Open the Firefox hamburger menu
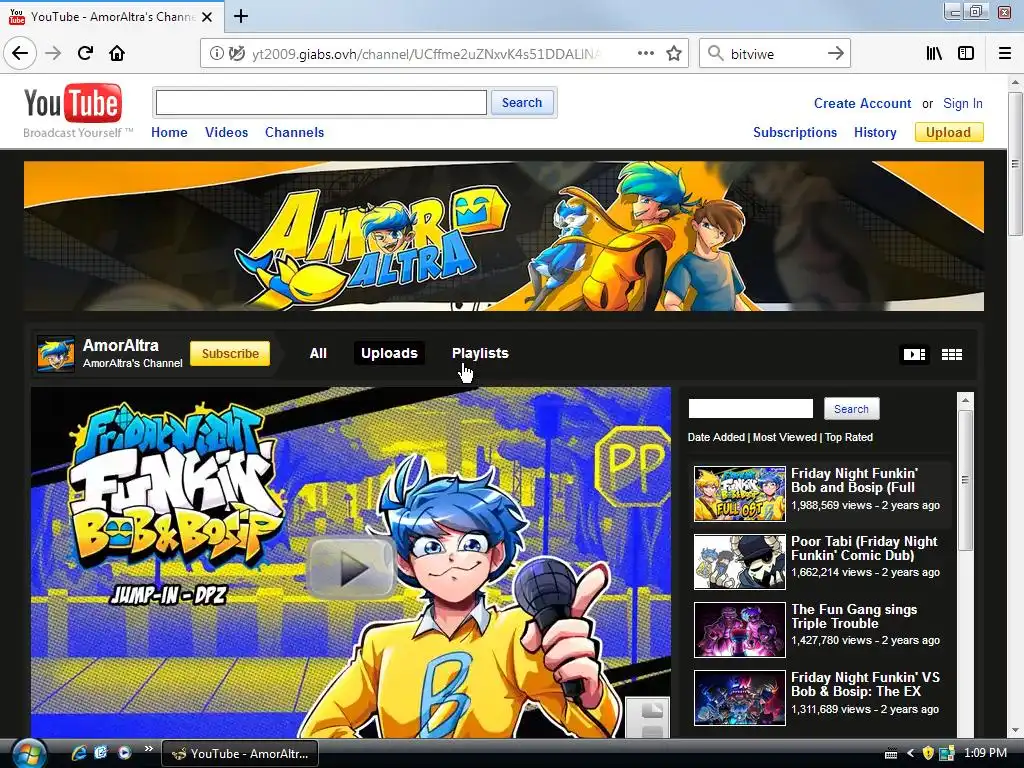The height and width of the screenshot is (768, 1024). pos(1005,53)
